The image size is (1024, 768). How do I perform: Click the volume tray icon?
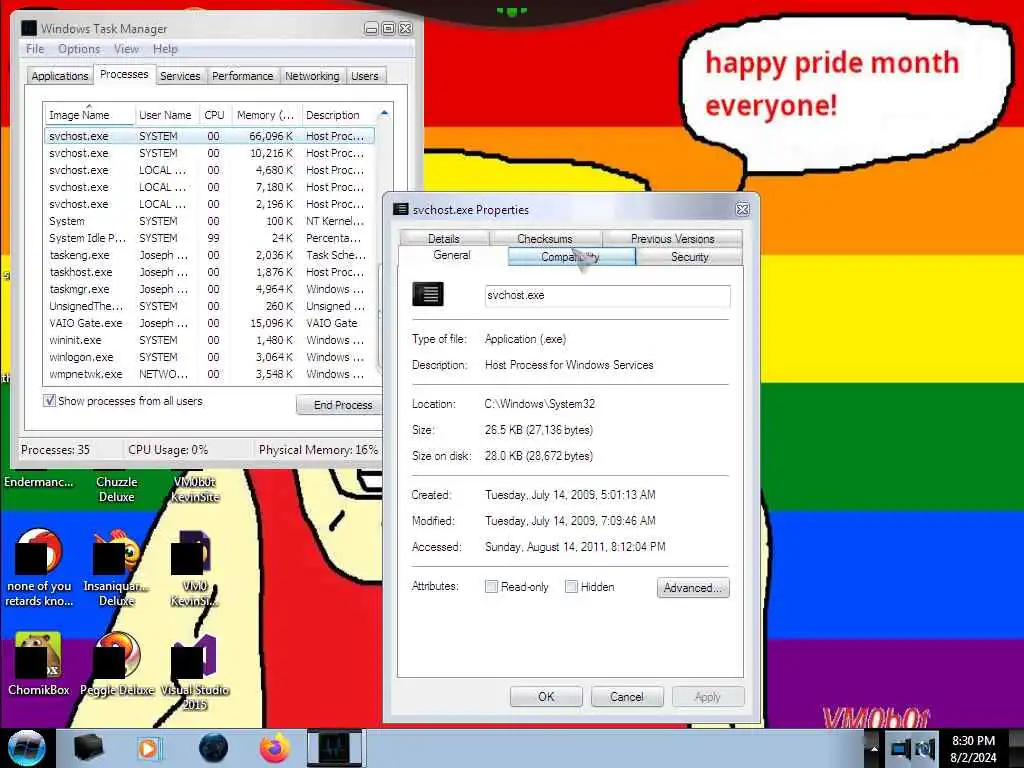925,748
